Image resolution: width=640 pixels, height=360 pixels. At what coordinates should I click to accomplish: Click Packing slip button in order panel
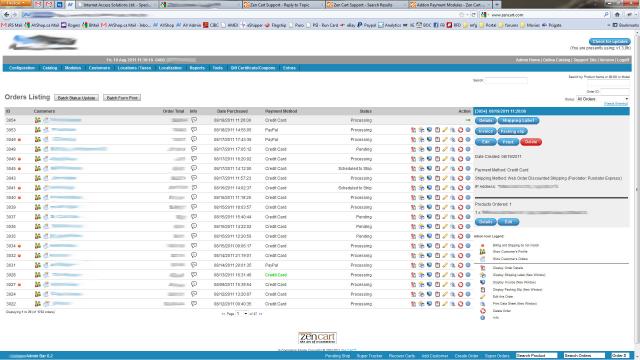(x=512, y=131)
